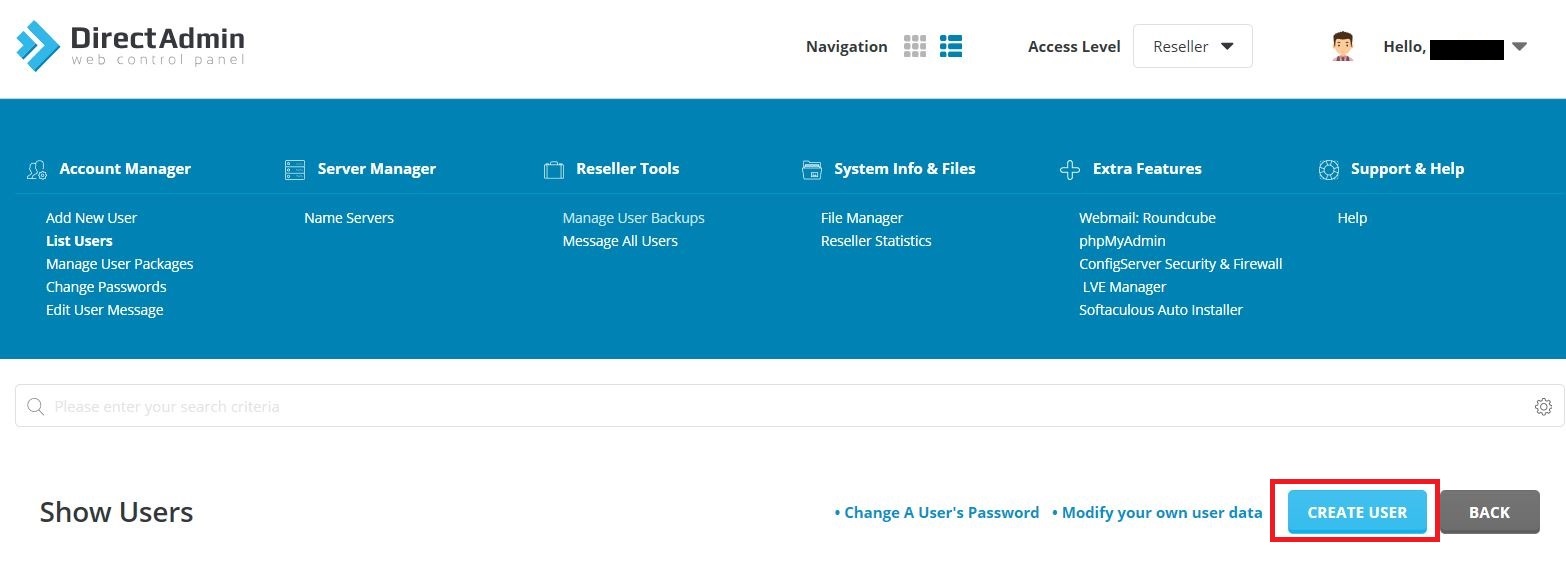
Task: Open System Info & Files heading
Action: pyautogui.click(x=905, y=169)
